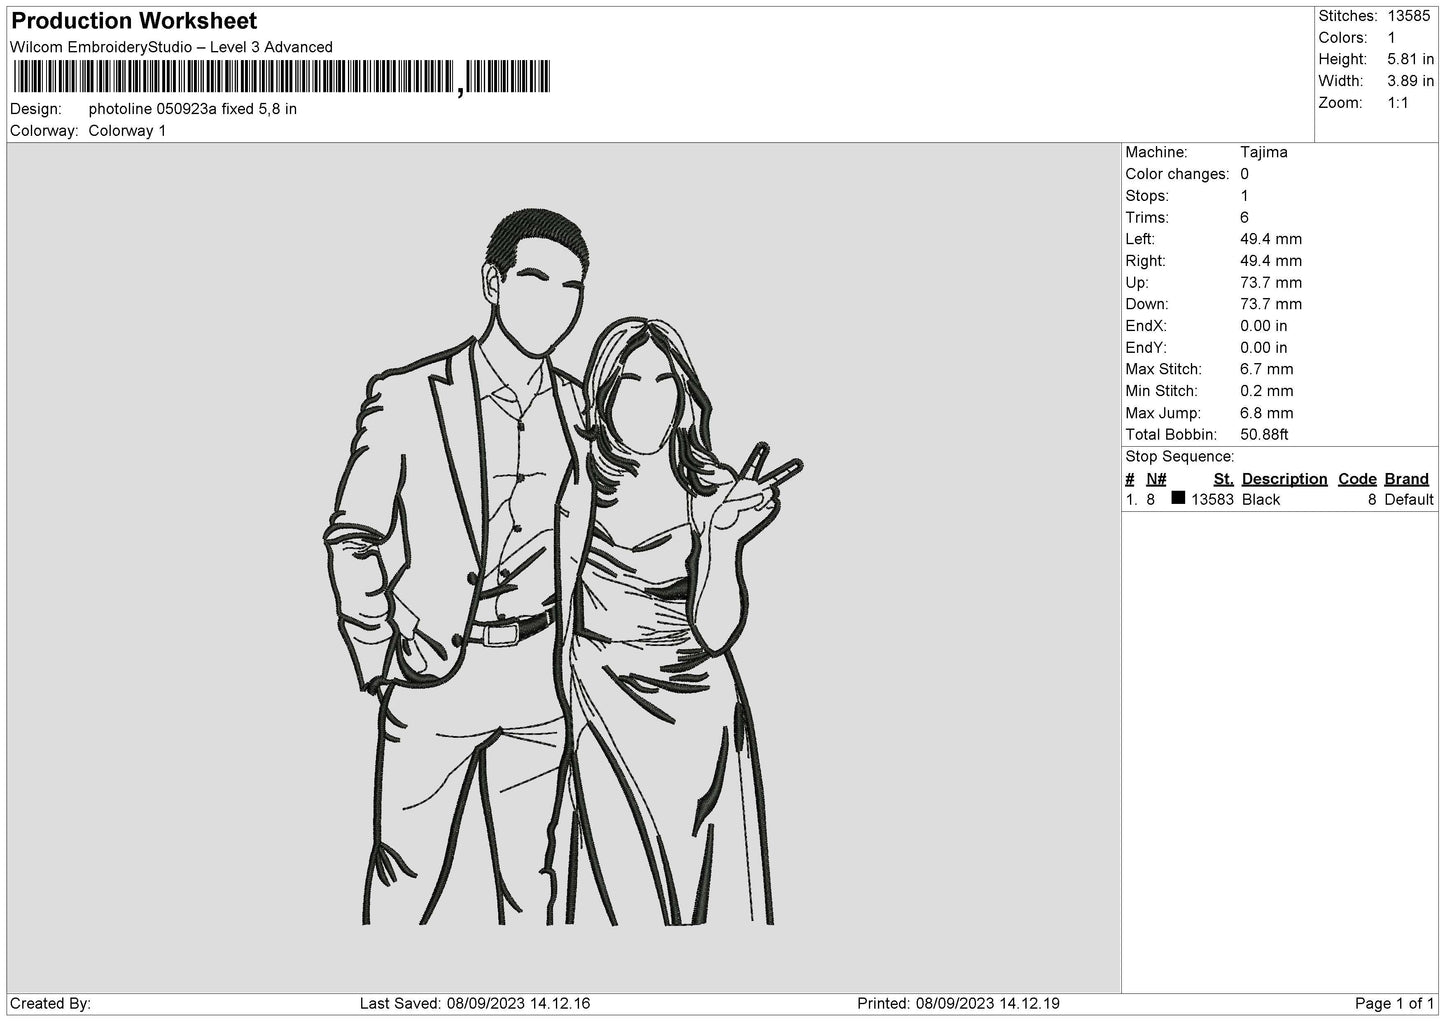
Task: Click the embroidery design preview of the couple
Action: pyautogui.click(x=563, y=567)
